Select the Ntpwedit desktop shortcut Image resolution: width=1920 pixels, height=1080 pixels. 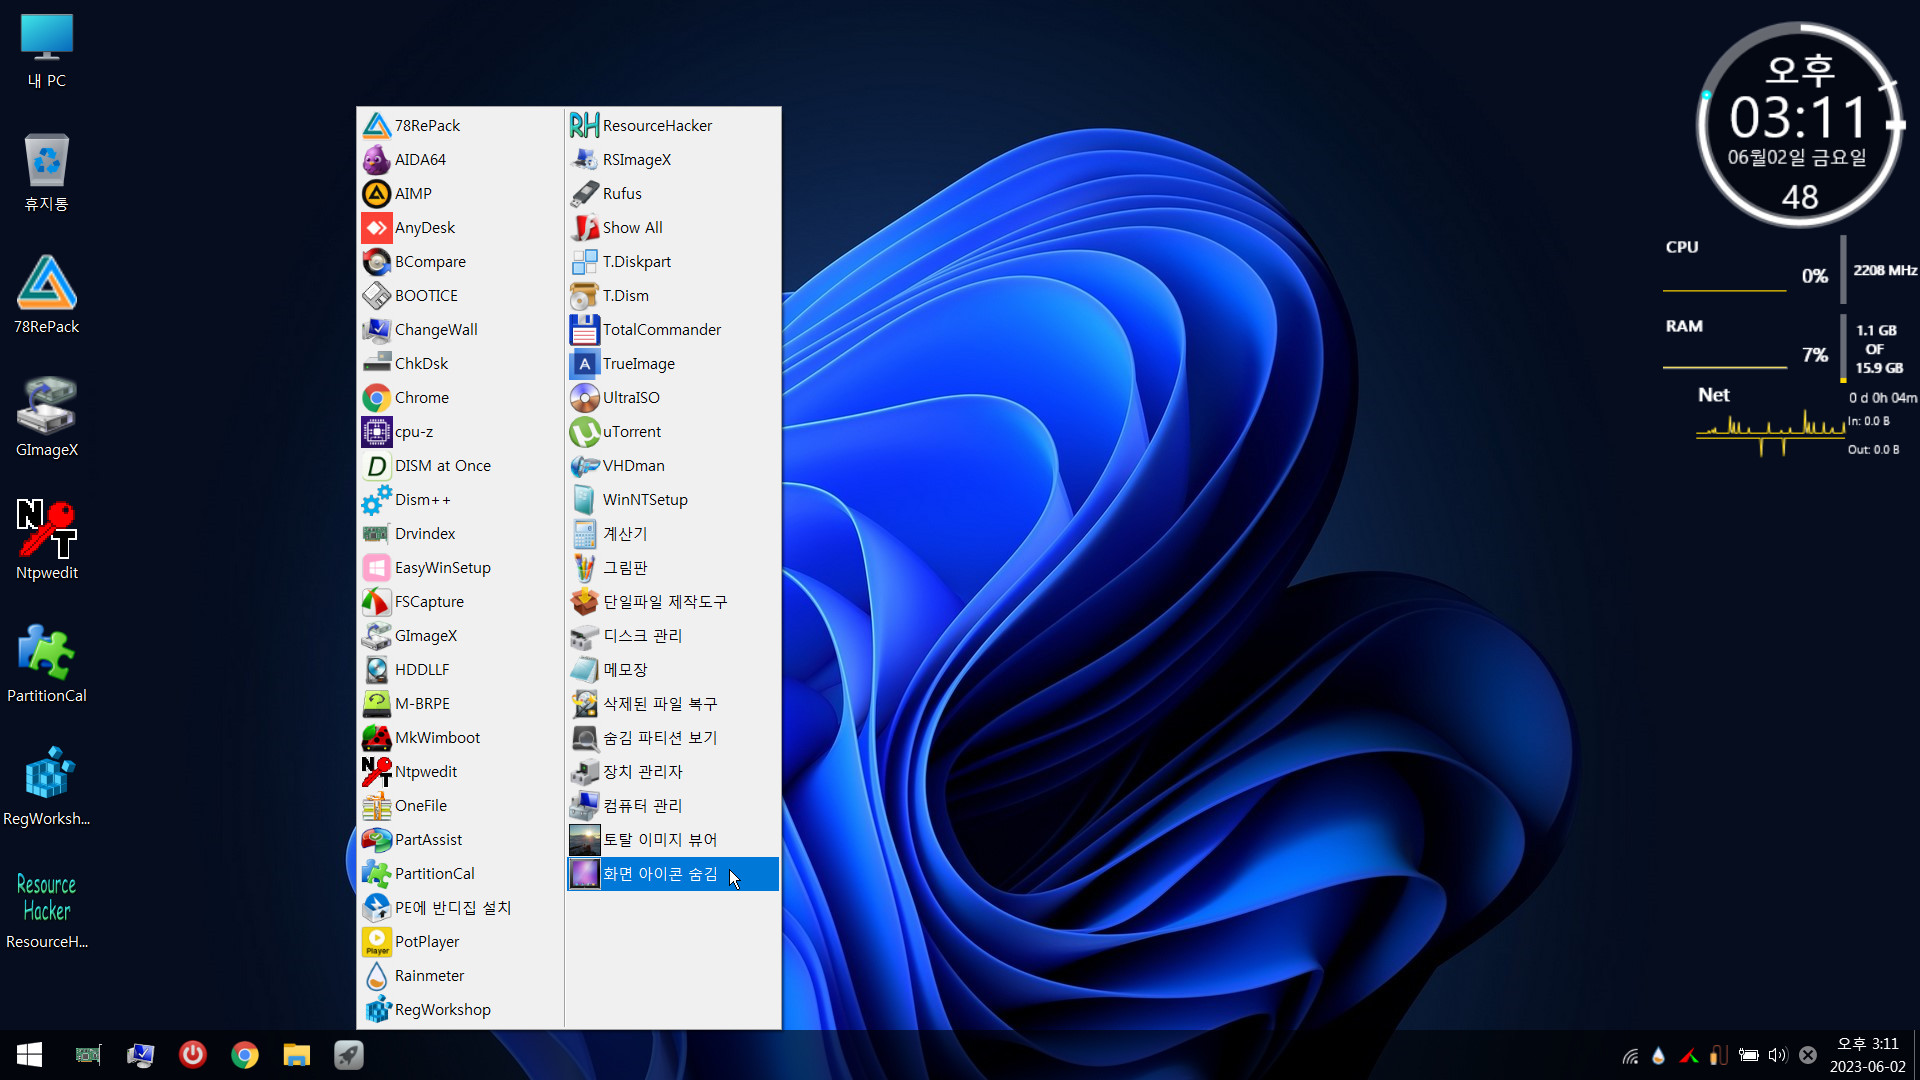[46, 541]
